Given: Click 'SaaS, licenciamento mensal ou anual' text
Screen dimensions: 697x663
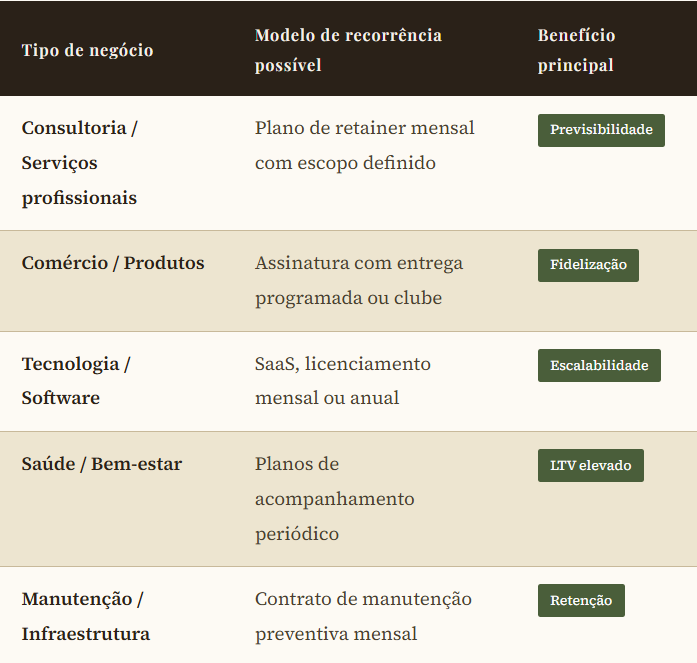Looking at the screenshot, I should 342,380.
